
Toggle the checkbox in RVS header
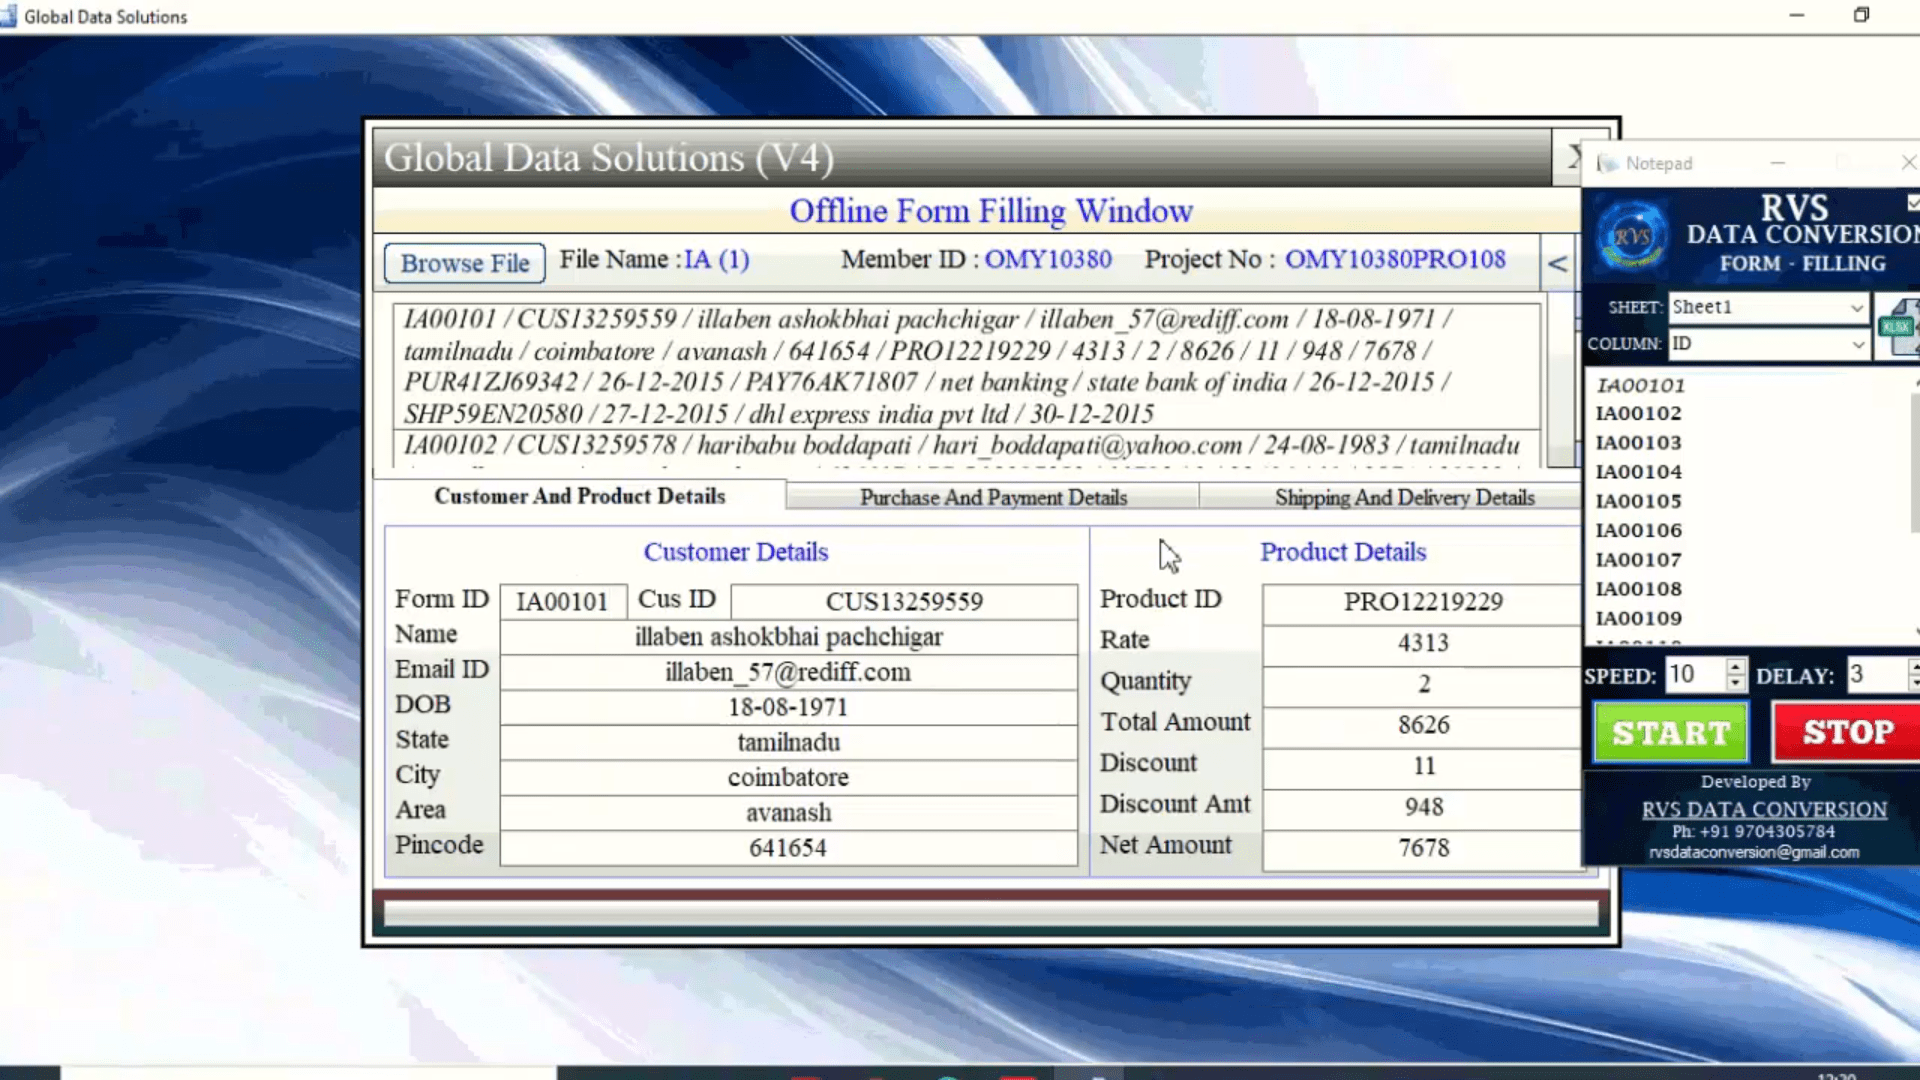[x=1912, y=203]
